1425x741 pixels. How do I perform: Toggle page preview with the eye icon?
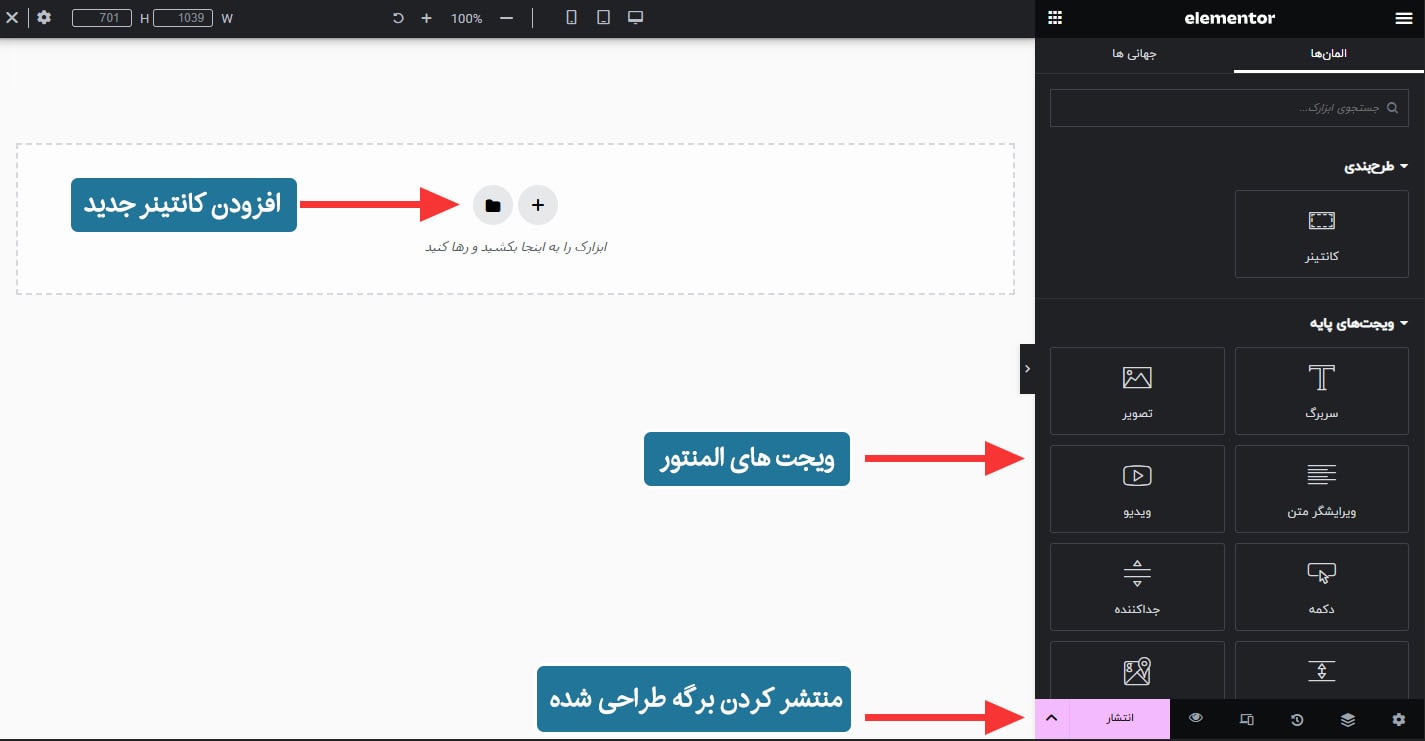[1196, 719]
